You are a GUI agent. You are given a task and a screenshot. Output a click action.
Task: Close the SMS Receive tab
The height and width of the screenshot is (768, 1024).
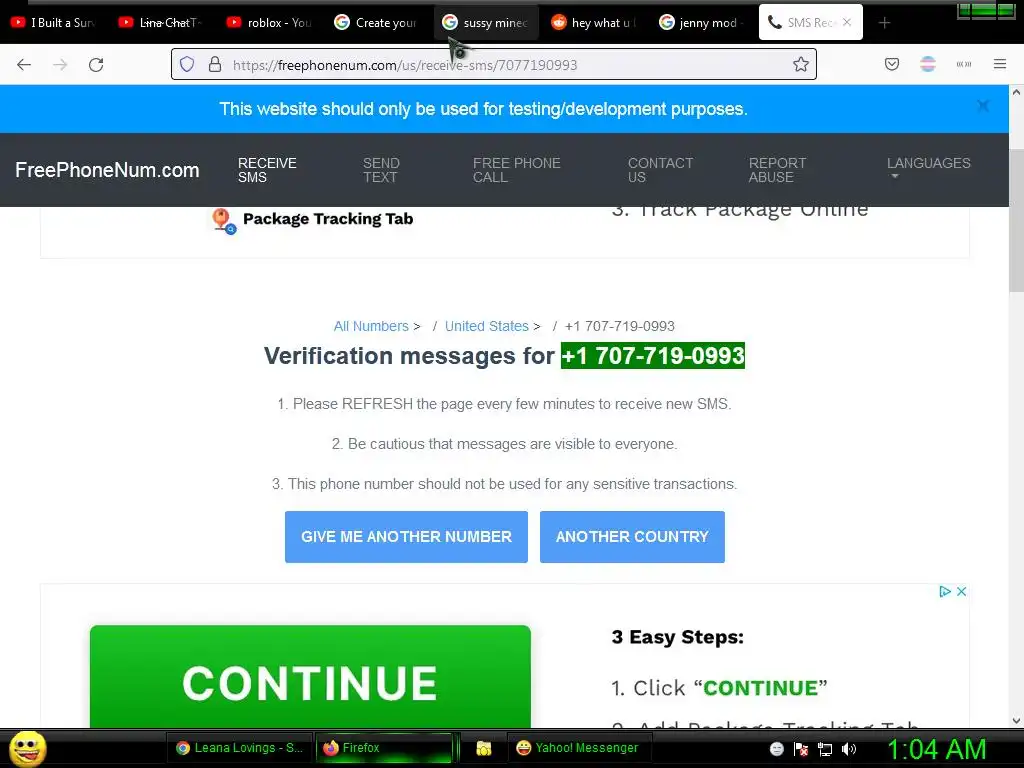[x=847, y=22]
